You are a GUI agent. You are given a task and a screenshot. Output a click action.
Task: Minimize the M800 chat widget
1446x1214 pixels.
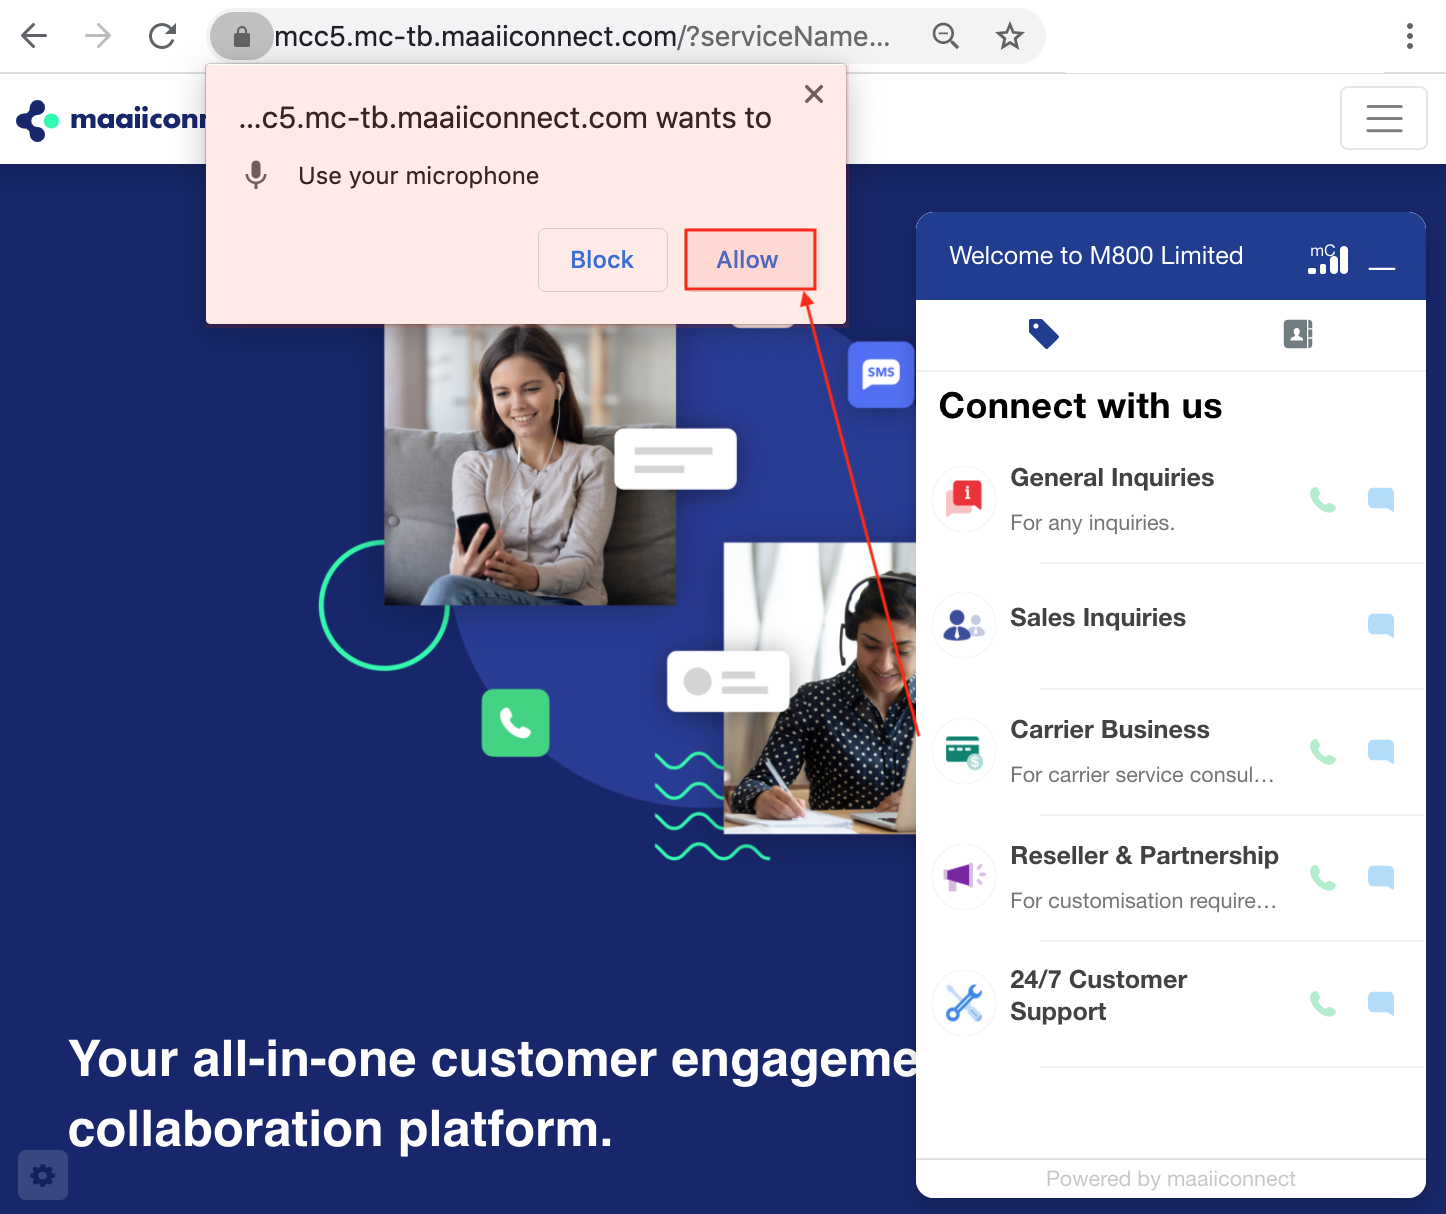[x=1382, y=268]
